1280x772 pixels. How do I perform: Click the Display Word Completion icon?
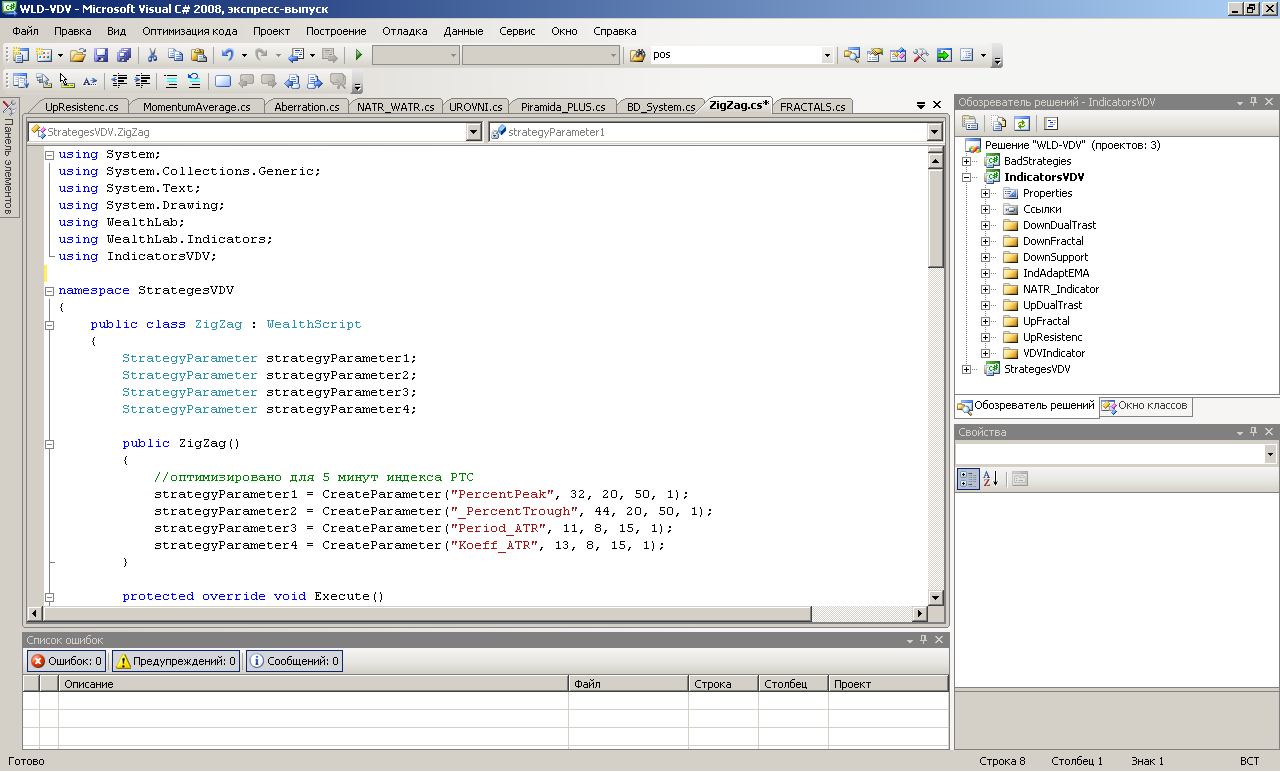click(x=90, y=81)
